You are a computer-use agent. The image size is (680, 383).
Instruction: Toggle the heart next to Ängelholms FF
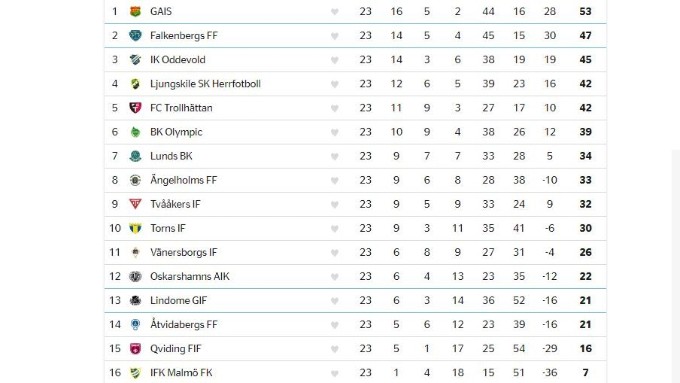coord(334,180)
